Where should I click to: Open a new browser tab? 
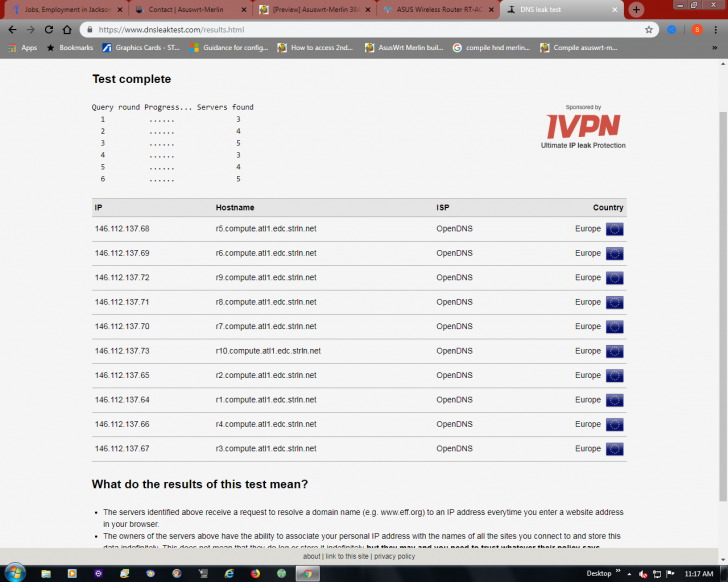[636, 9]
